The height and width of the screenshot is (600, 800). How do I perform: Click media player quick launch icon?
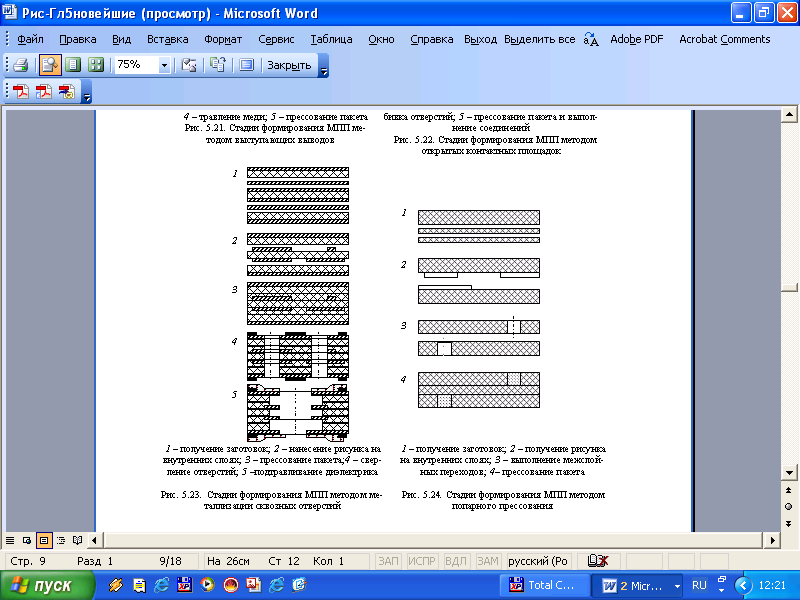[207, 585]
